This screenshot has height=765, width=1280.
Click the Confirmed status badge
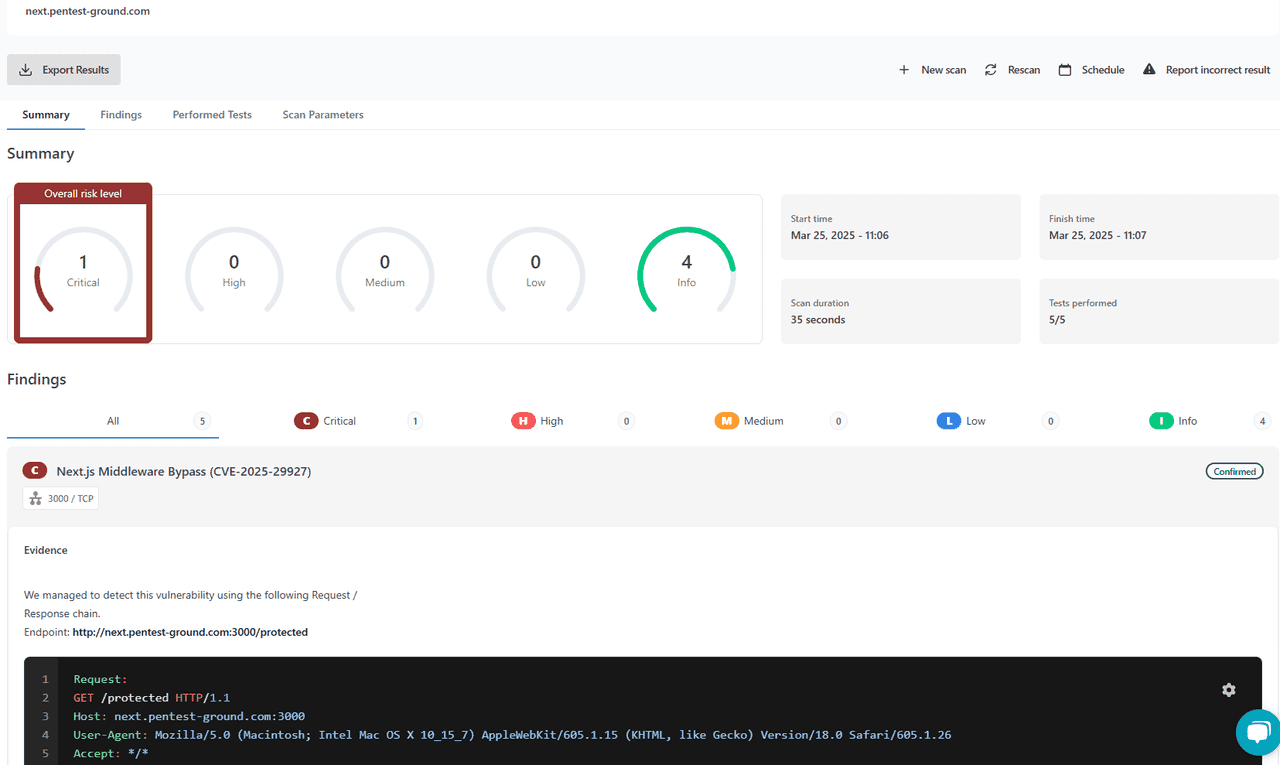[1234, 470]
